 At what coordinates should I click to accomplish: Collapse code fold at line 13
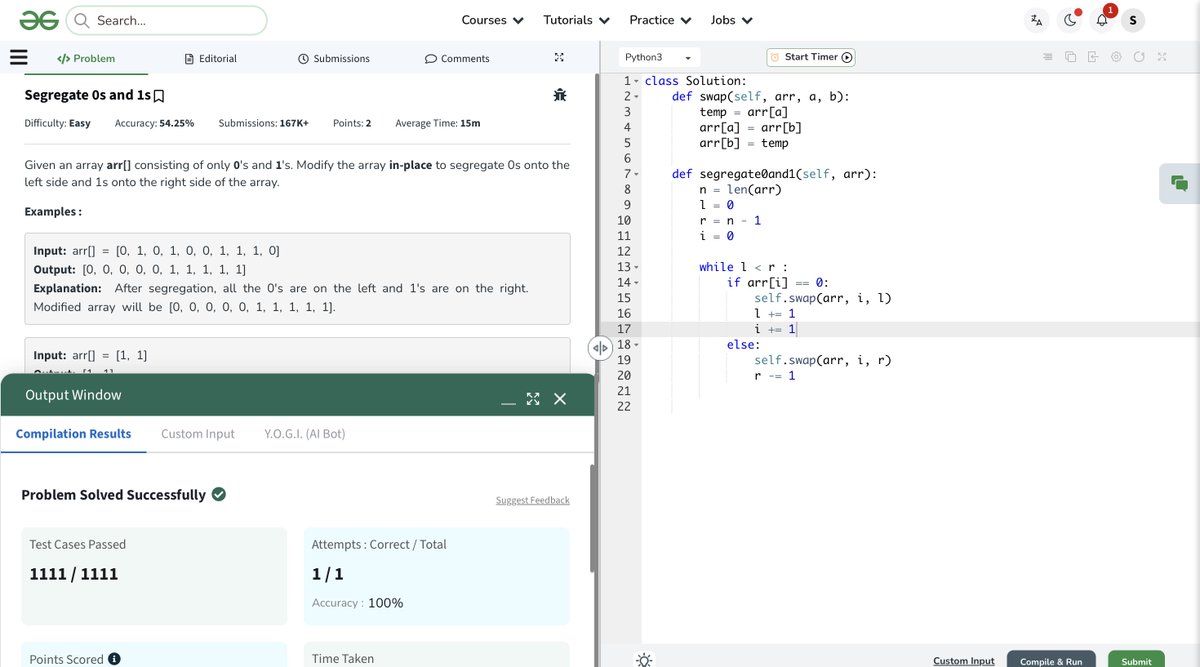click(636, 267)
